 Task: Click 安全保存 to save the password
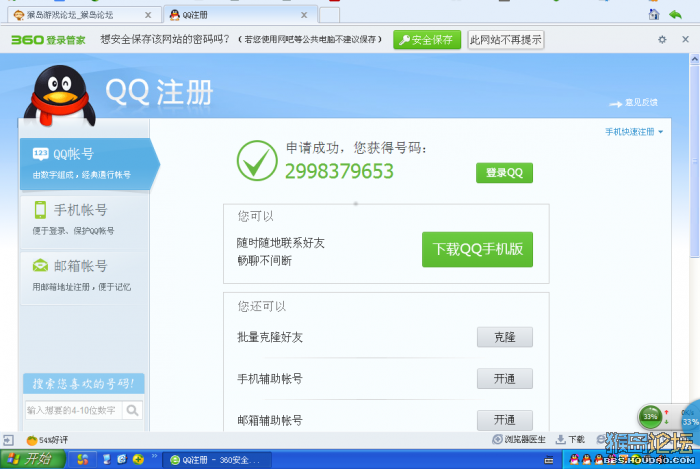pyautogui.click(x=427, y=40)
